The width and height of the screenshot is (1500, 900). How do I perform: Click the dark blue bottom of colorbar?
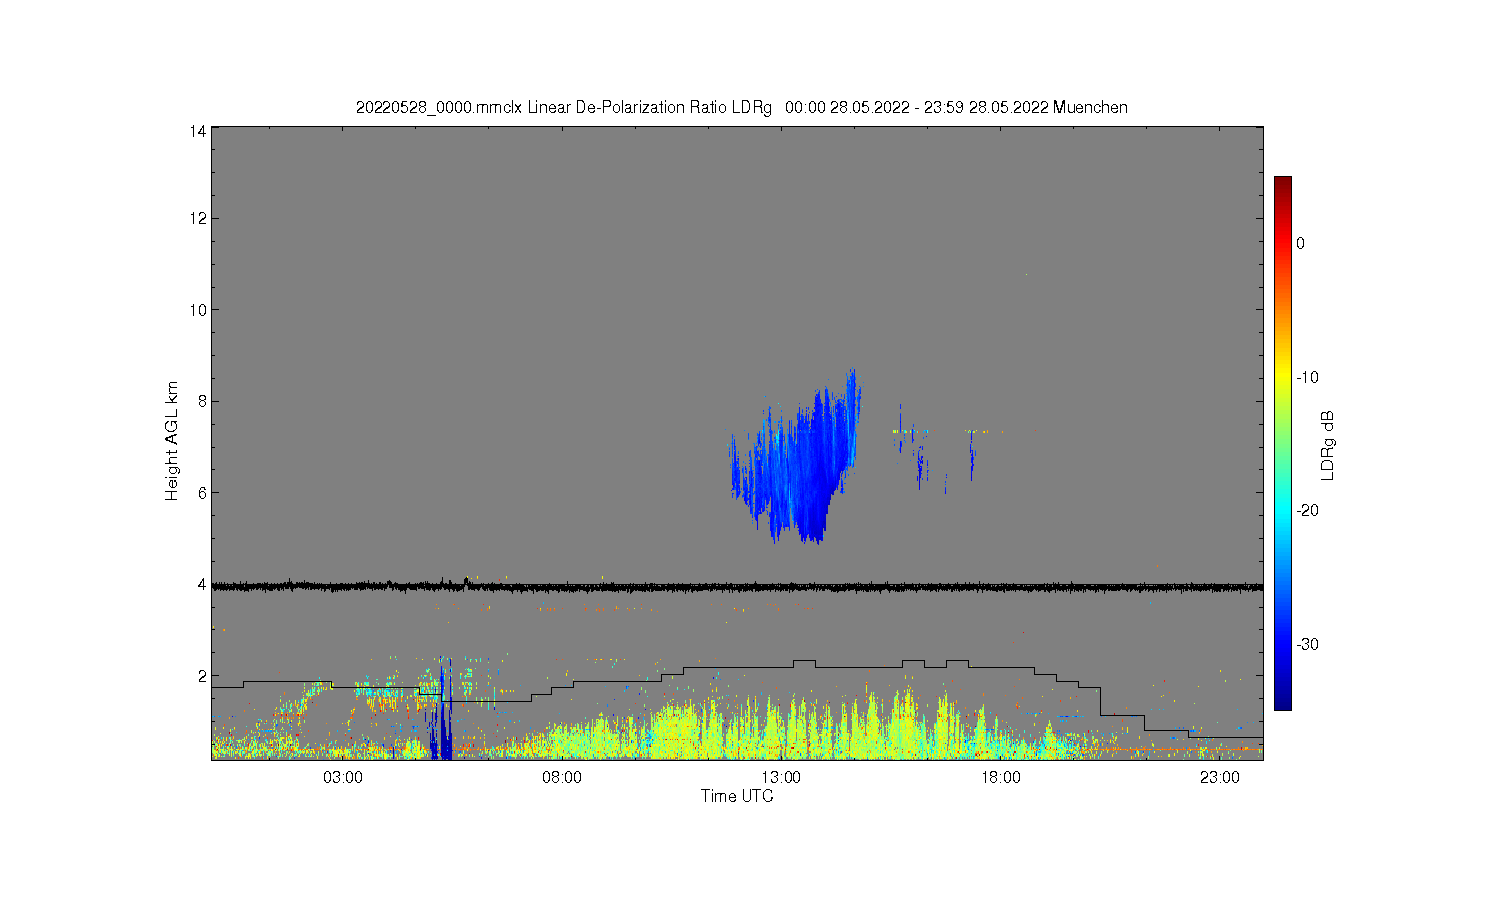(1282, 703)
